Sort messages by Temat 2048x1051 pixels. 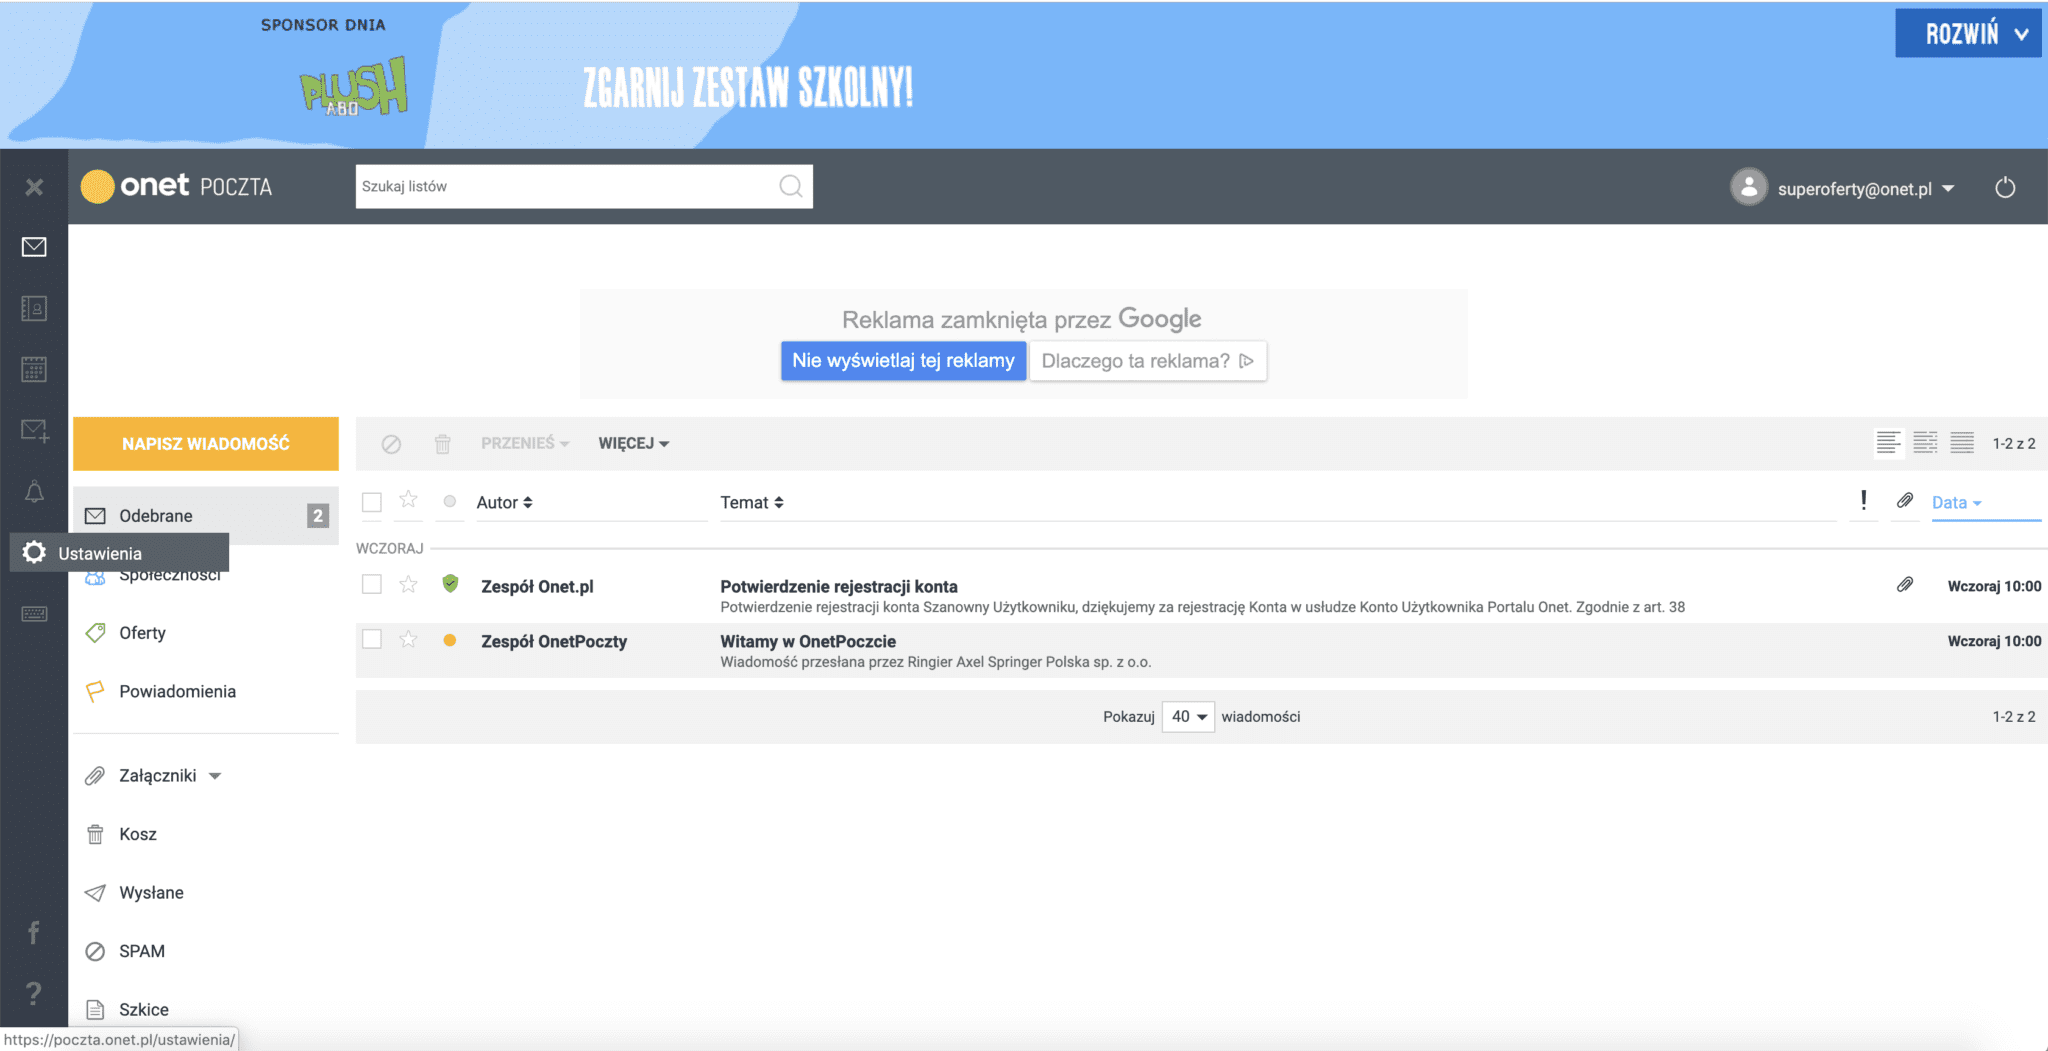tap(752, 502)
